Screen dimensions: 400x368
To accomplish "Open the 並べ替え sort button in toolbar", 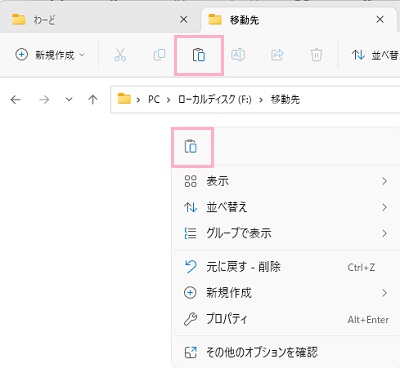I will (x=375, y=55).
